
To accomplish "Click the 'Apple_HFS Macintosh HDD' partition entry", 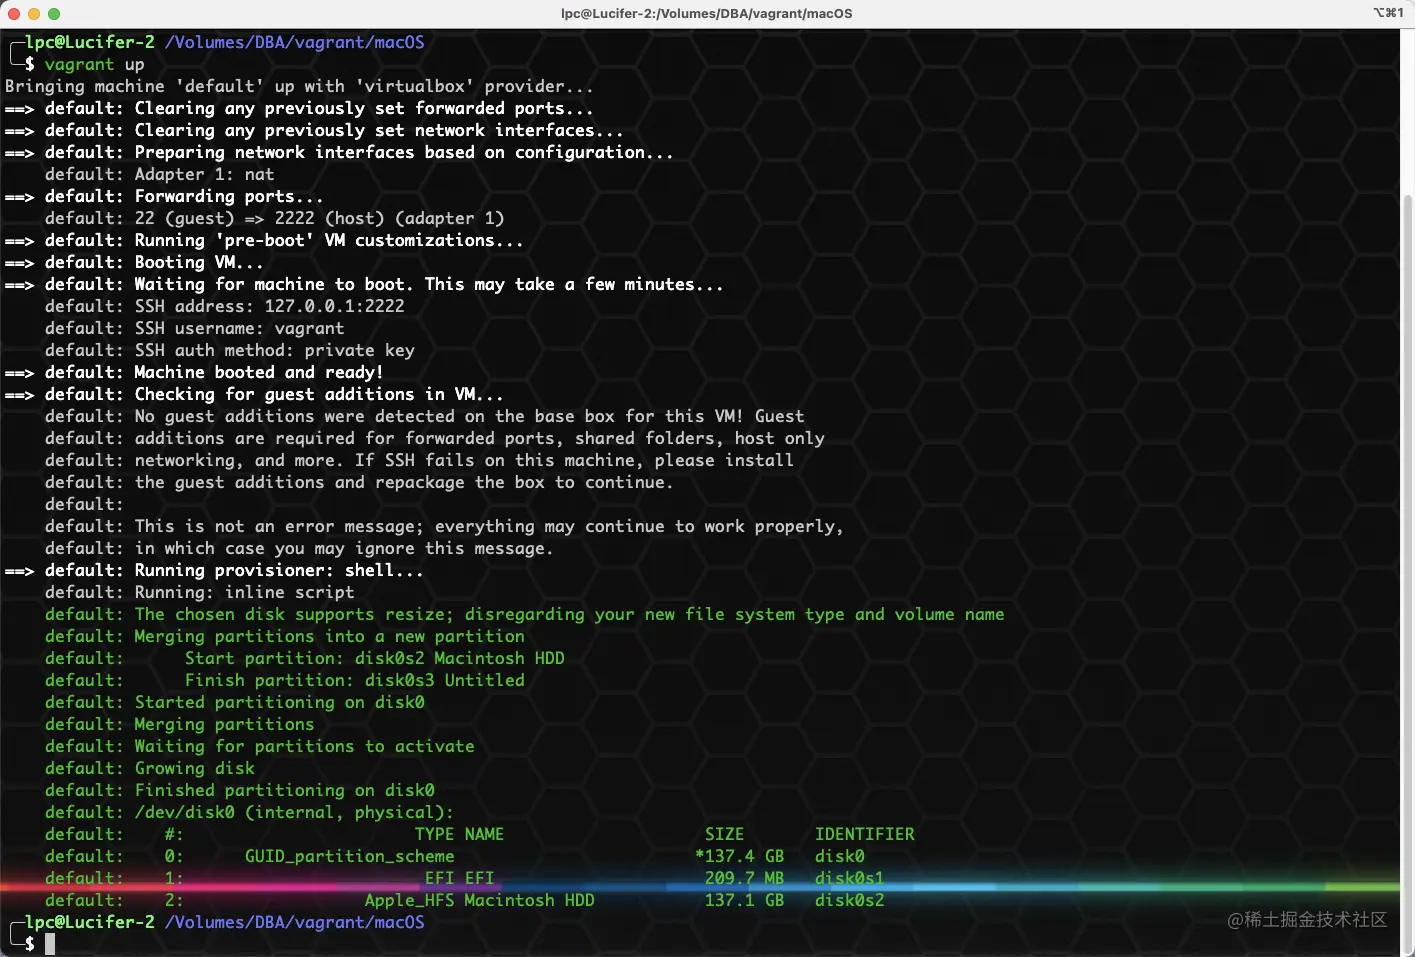I will pos(479,901).
